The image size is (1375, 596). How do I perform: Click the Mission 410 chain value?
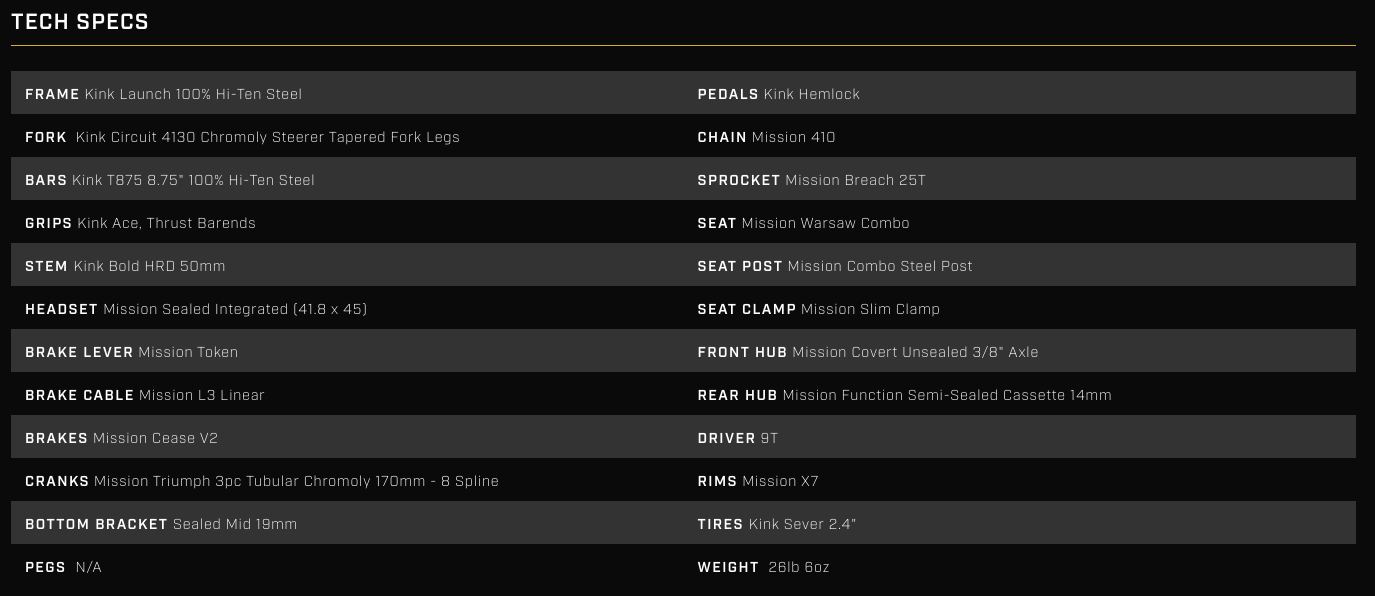793,137
